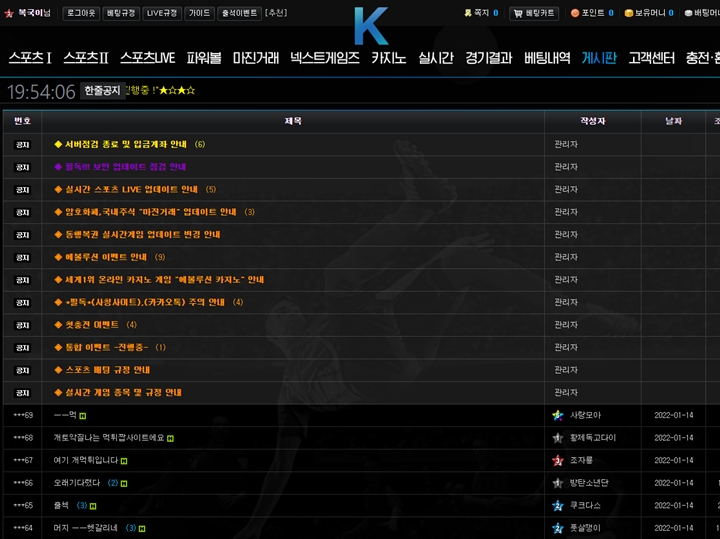Open the 파워볼 menu
This screenshot has height=539, width=720.
(204, 58)
